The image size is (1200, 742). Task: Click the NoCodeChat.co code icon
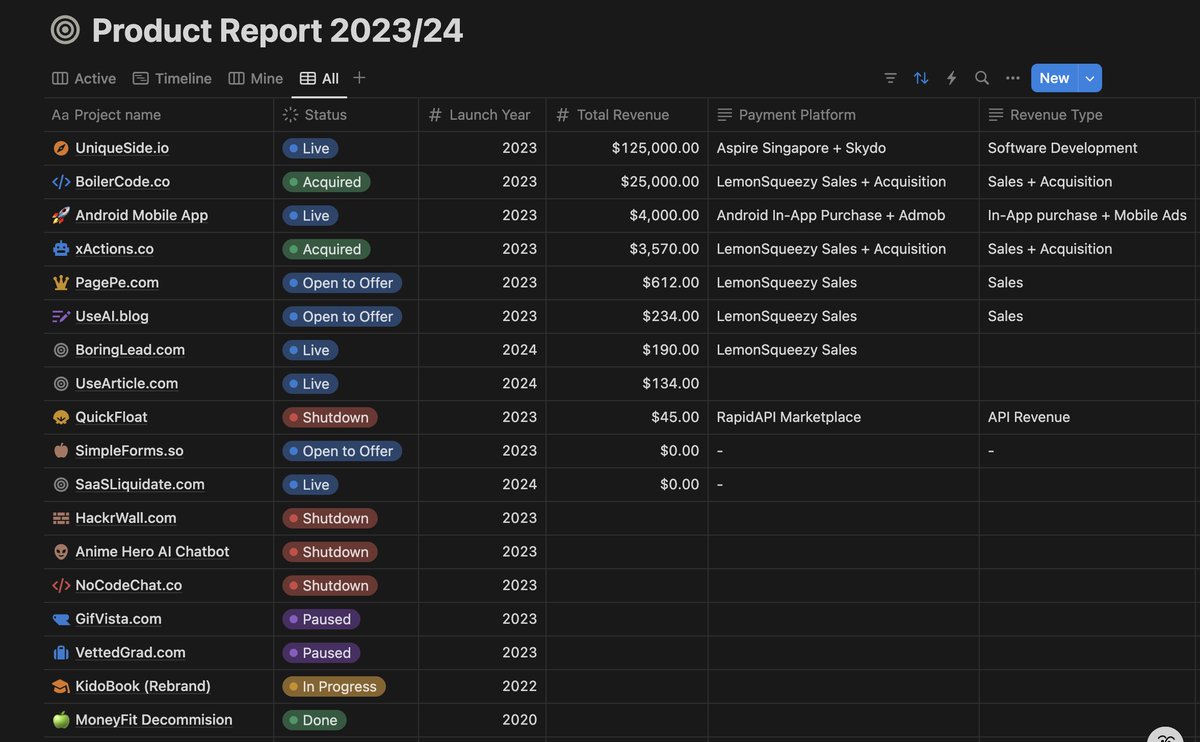[61, 585]
